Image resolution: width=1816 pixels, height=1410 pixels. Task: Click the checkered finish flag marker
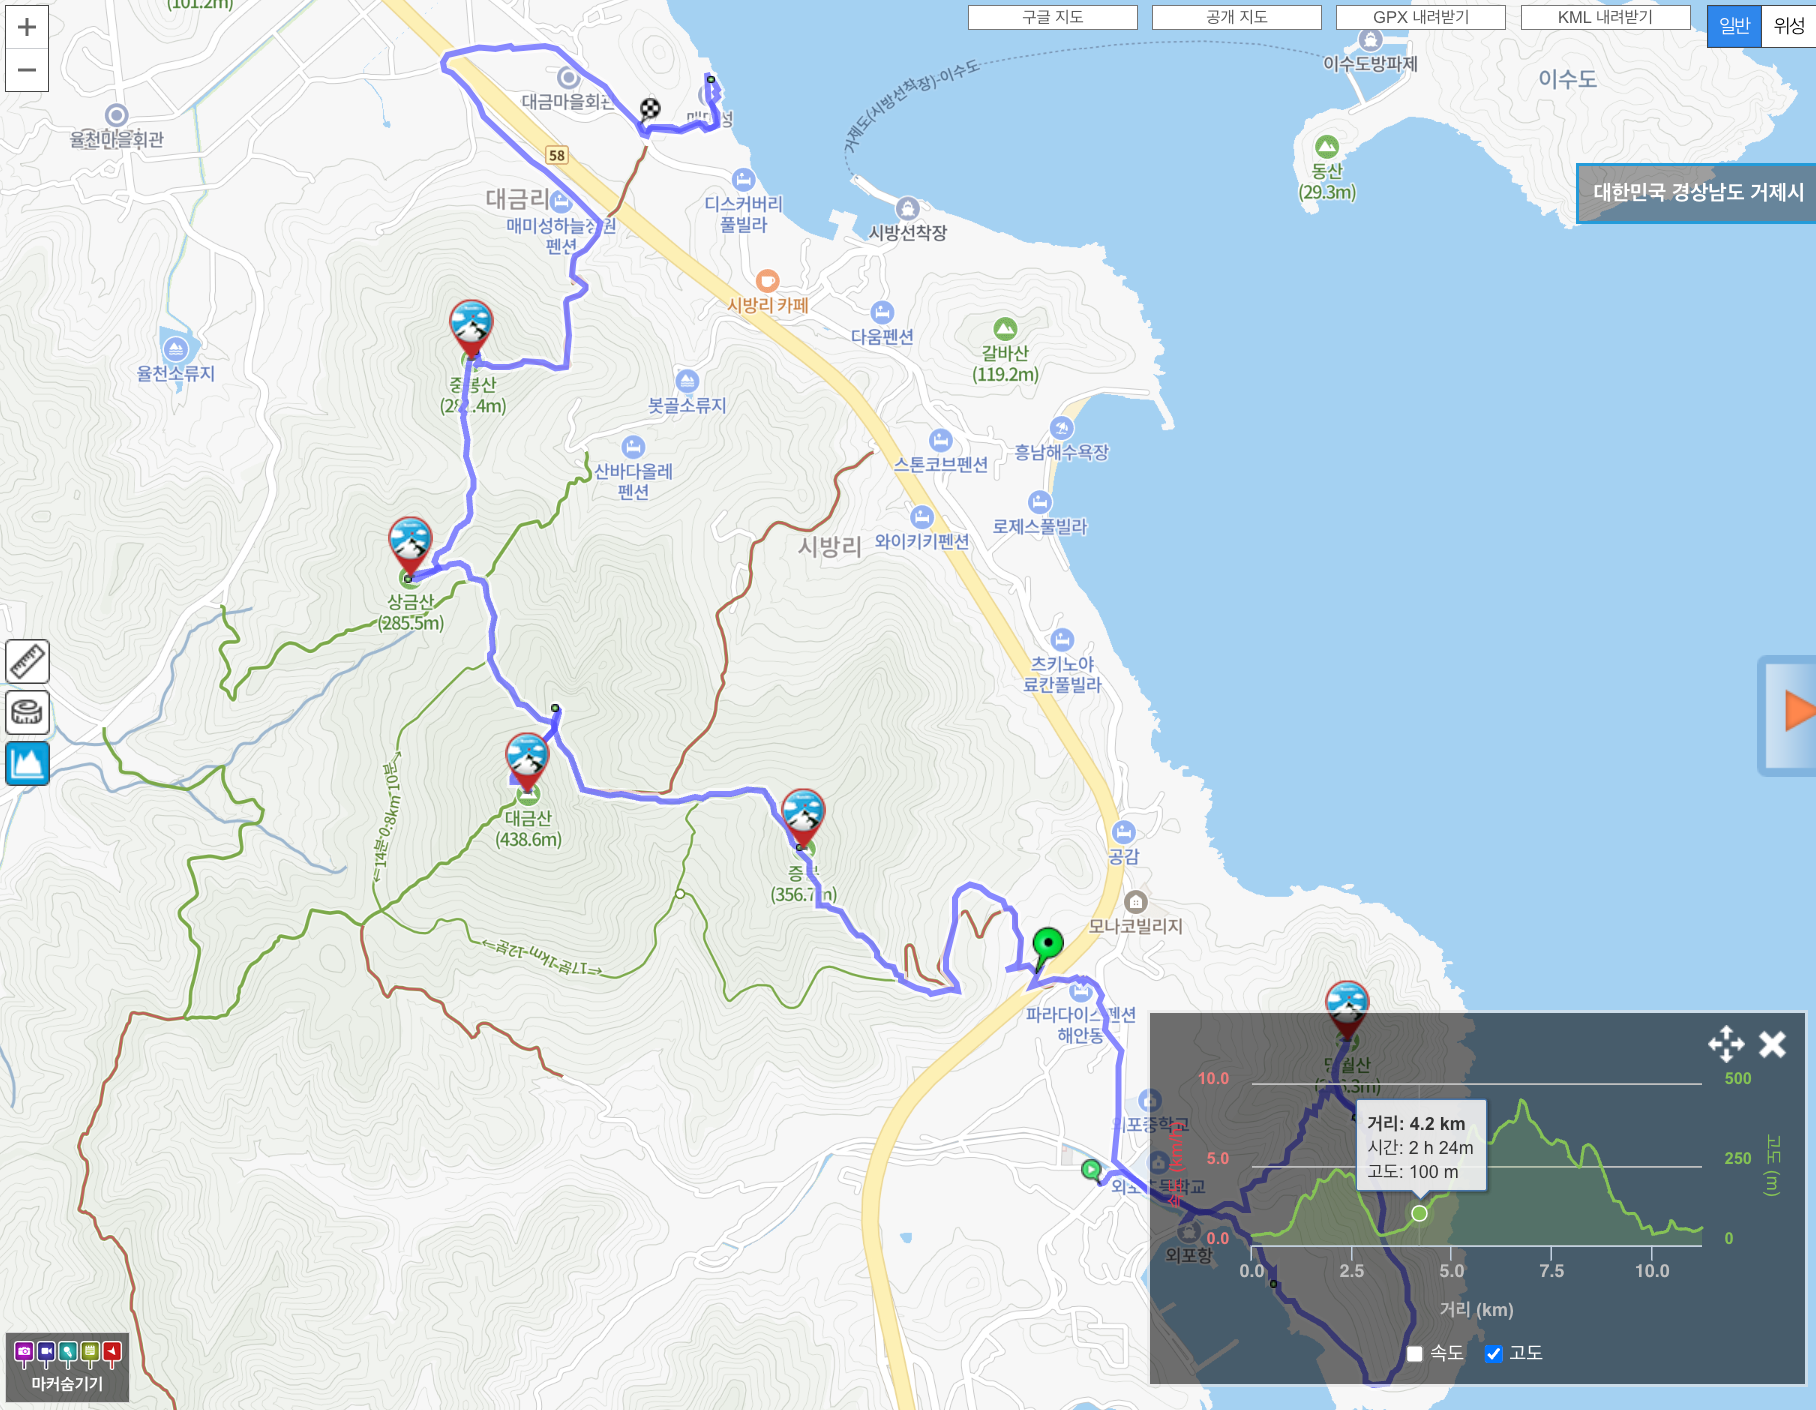click(x=650, y=109)
